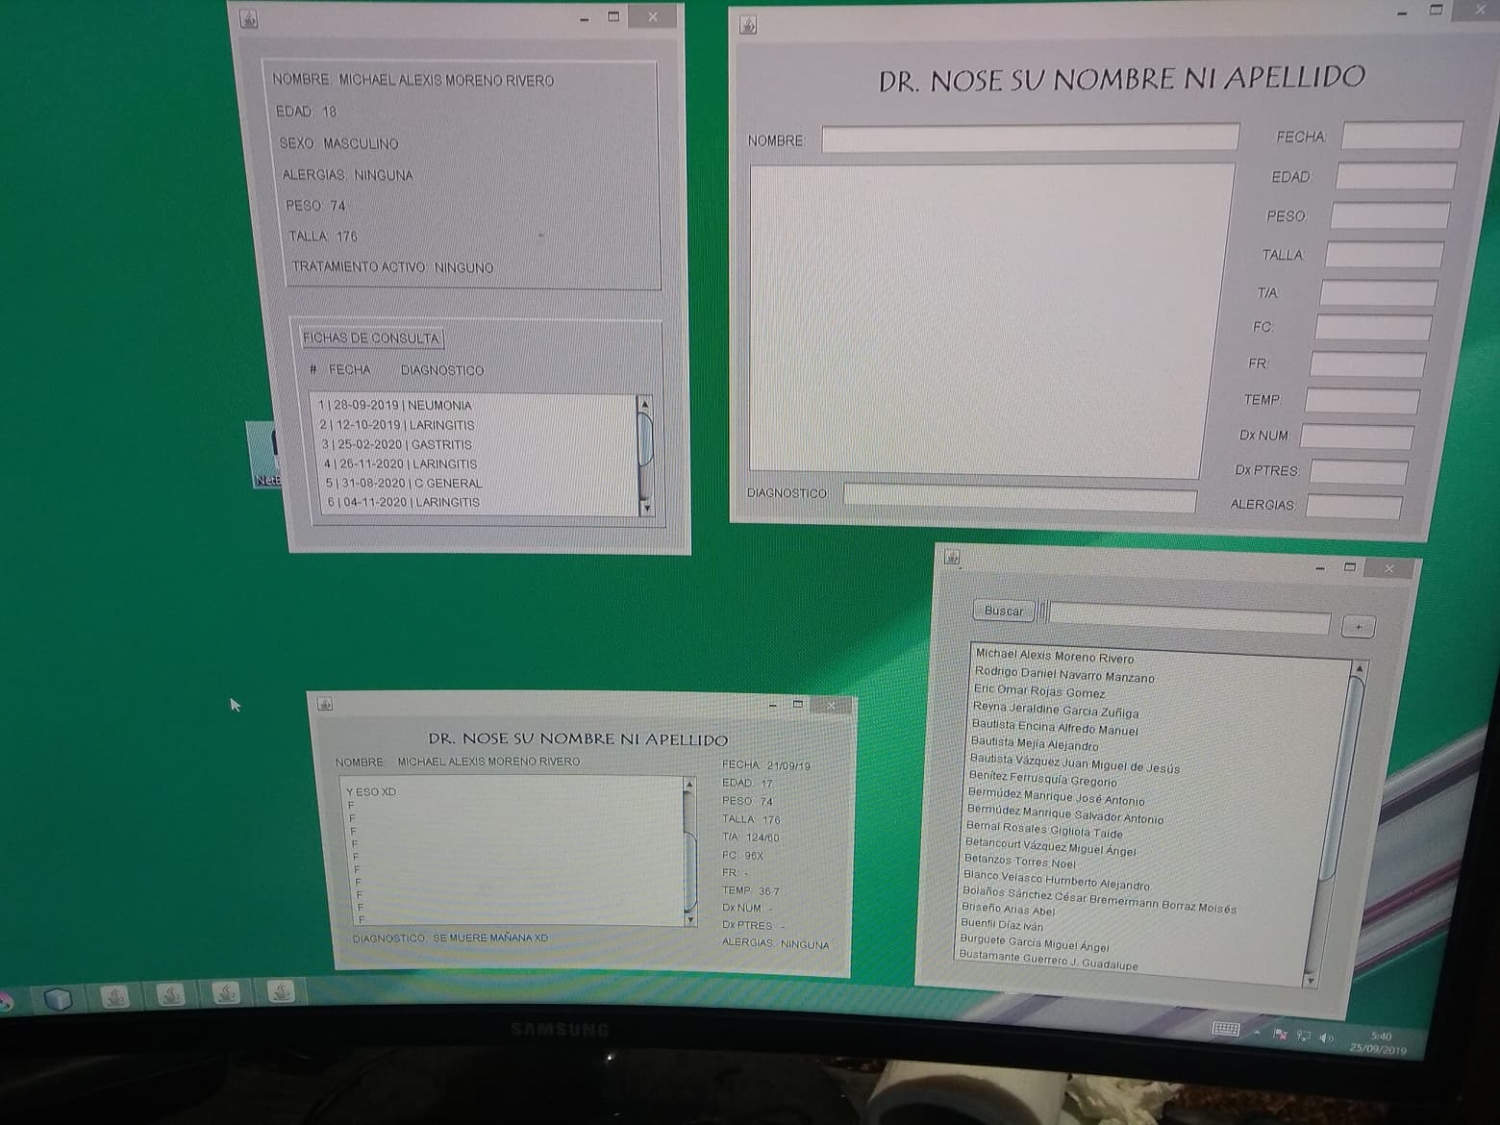Image resolution: width=1500 pixels, height=1125 pixels.
Task: Select Buenfil Díaz Iván in patient list
Action: click(x=1001, y=925)
